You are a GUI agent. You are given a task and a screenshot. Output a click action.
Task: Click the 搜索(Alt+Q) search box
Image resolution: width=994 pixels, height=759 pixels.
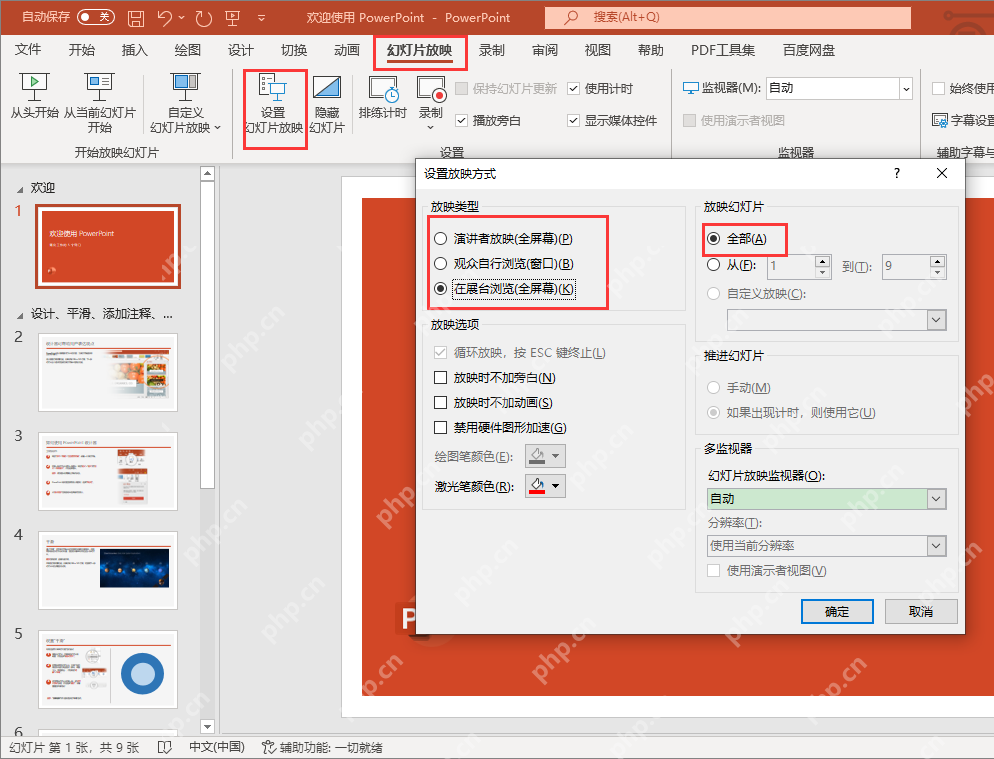[728, 18]
